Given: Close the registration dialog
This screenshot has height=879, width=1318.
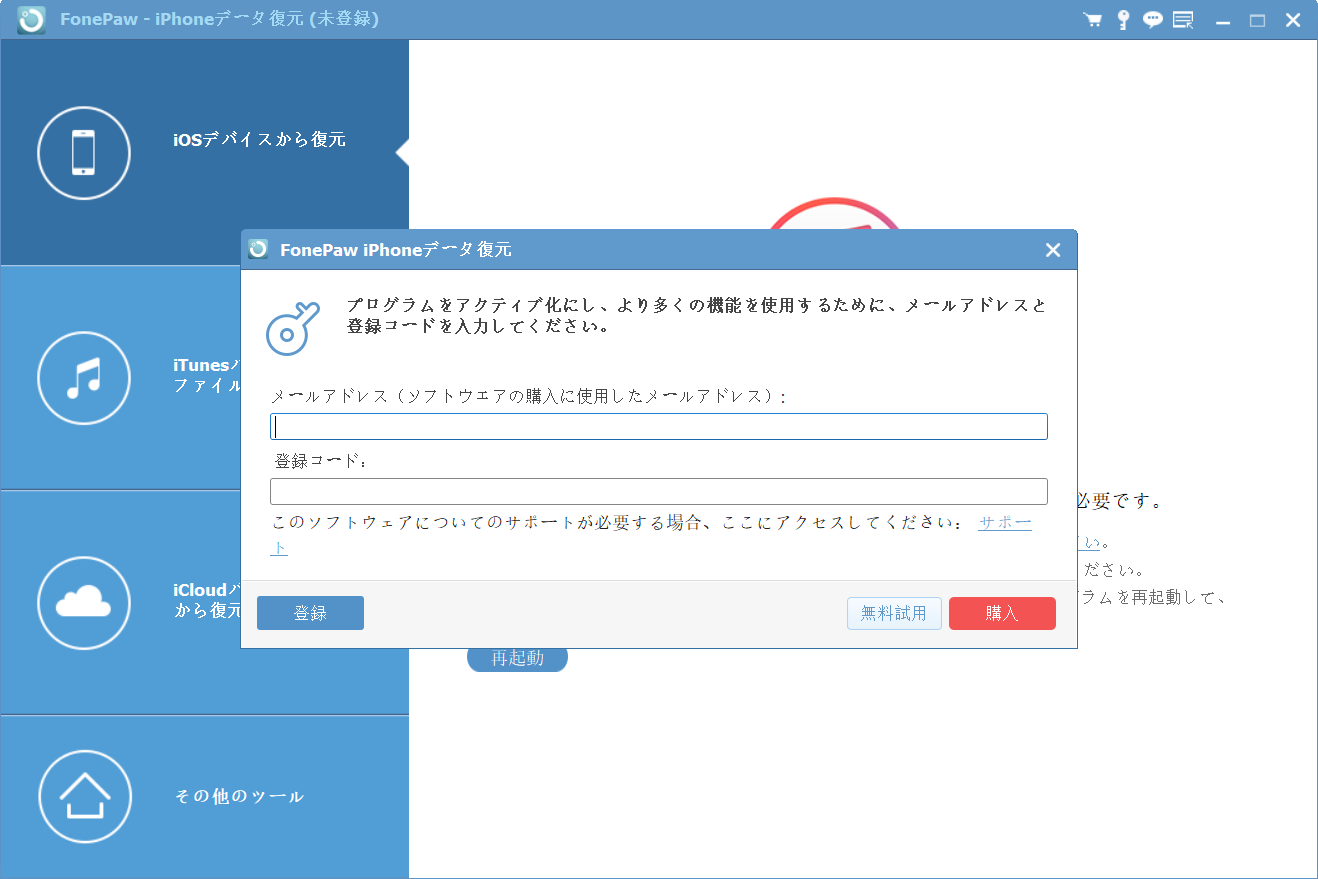Looking at the screenshot, I should click(x=1053, y=250).
